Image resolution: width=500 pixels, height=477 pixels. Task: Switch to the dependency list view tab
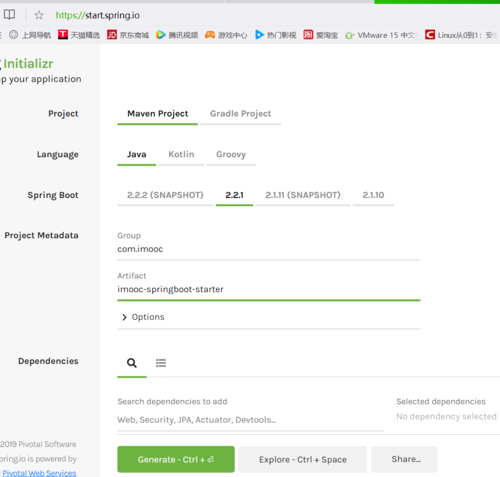(161, 363)
